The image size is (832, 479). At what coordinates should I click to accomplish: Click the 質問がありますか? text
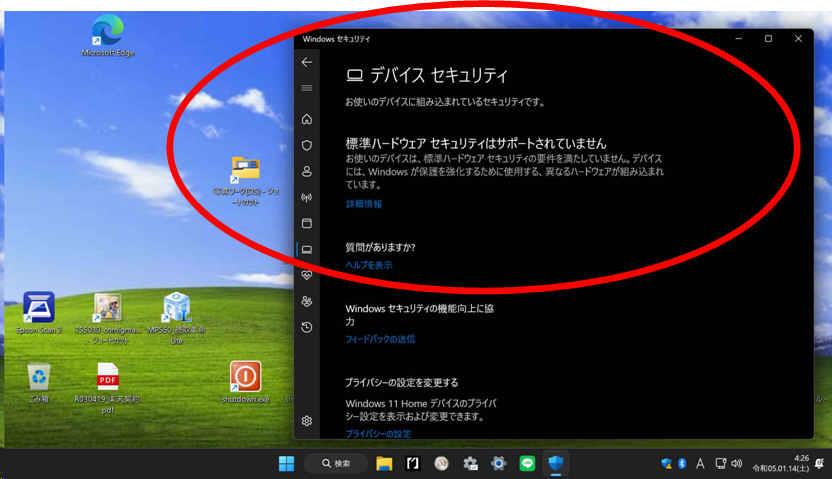point(380,247)
